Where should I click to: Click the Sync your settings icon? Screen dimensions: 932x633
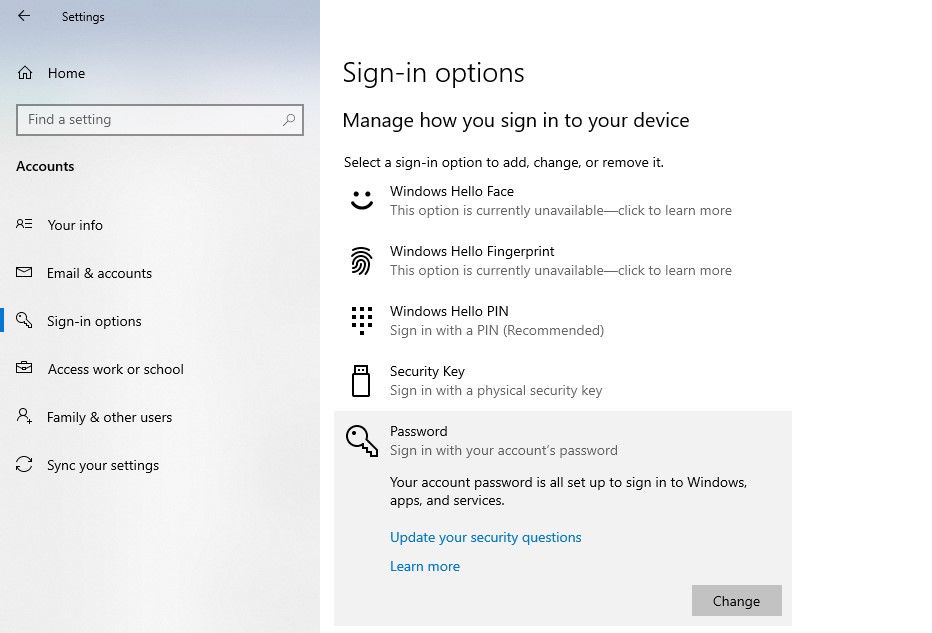25,465
